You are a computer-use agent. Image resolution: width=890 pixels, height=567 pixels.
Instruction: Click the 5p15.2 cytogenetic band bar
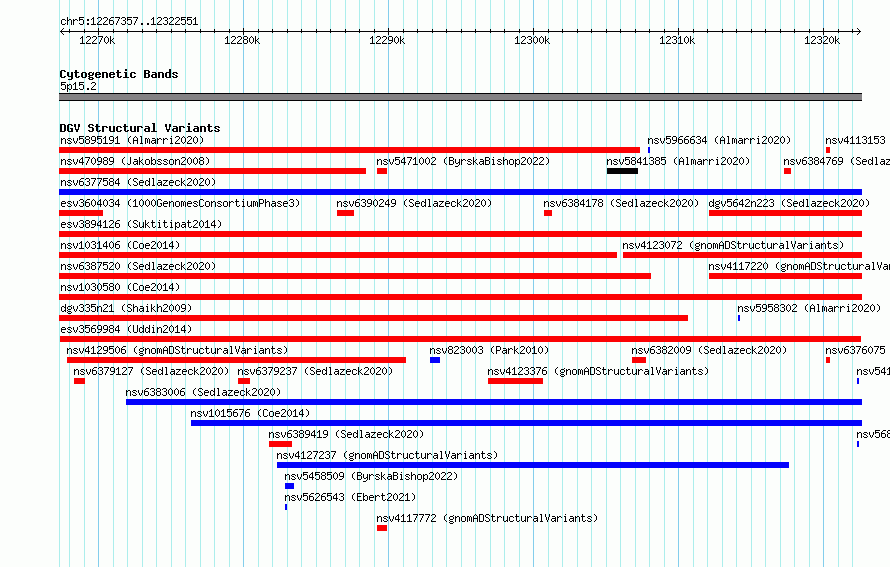(460, 97)
